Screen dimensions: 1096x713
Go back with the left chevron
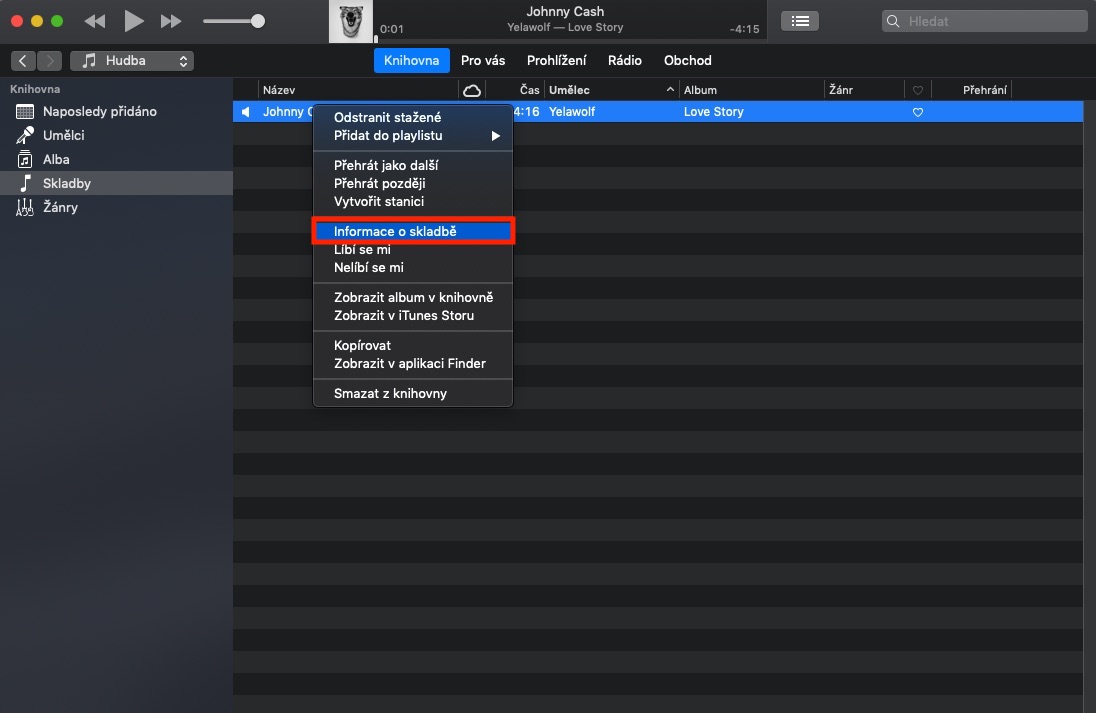23,61
